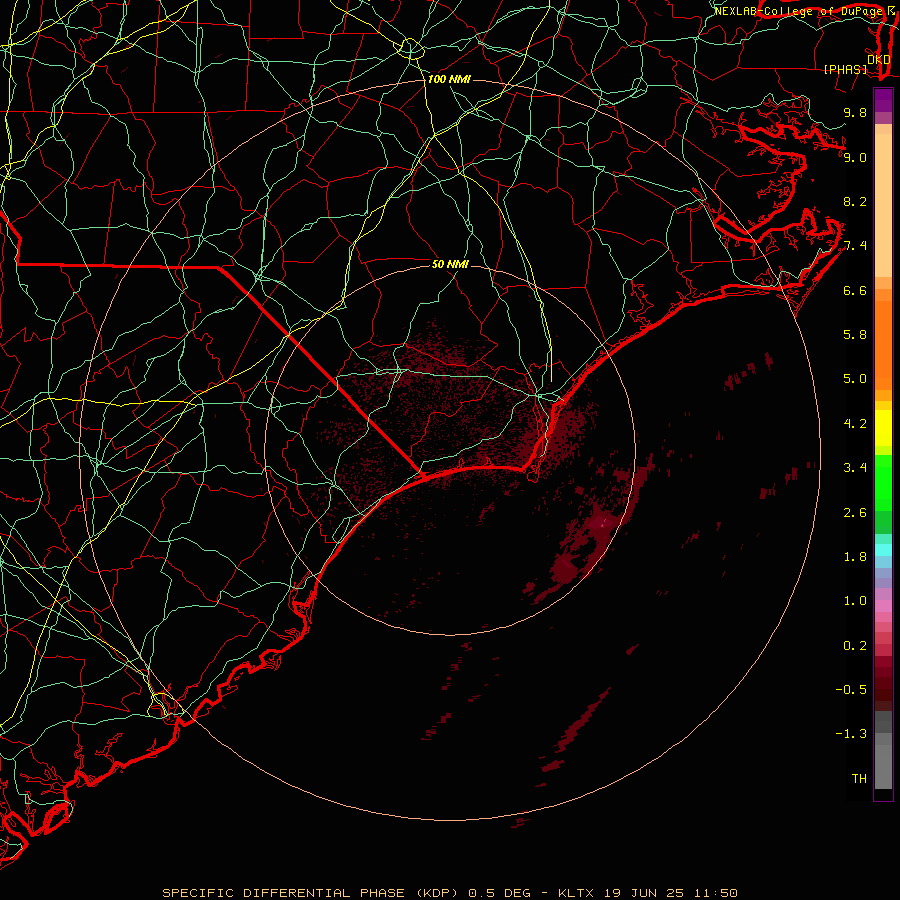
Task: Click the 0.2 legend value
Action: pos(855,646)
